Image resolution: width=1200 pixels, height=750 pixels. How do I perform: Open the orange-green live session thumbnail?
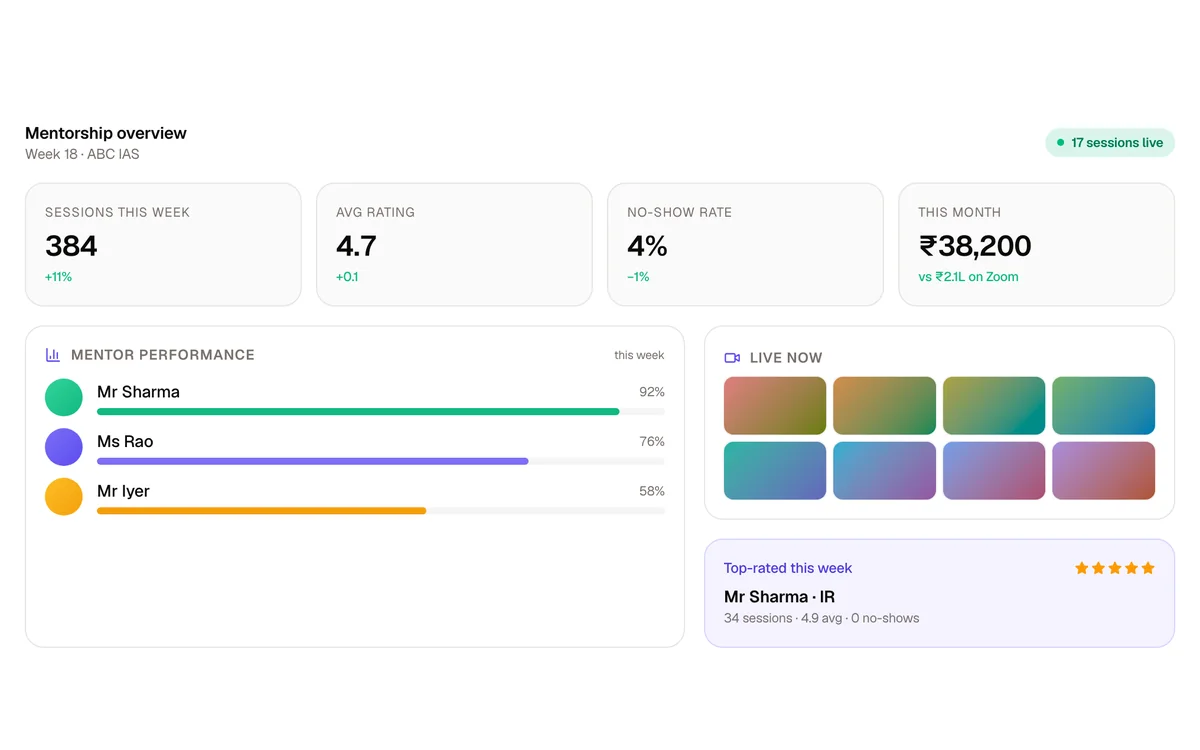coord(885,405)
